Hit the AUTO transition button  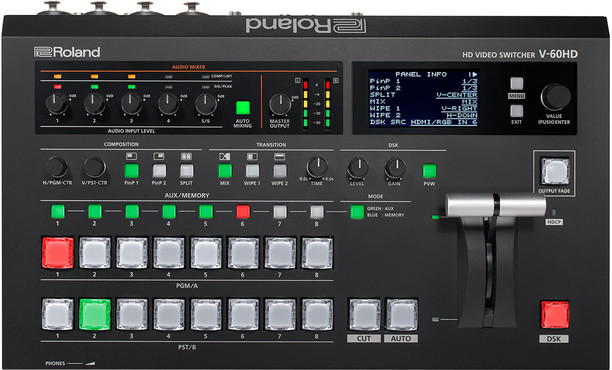401,315
